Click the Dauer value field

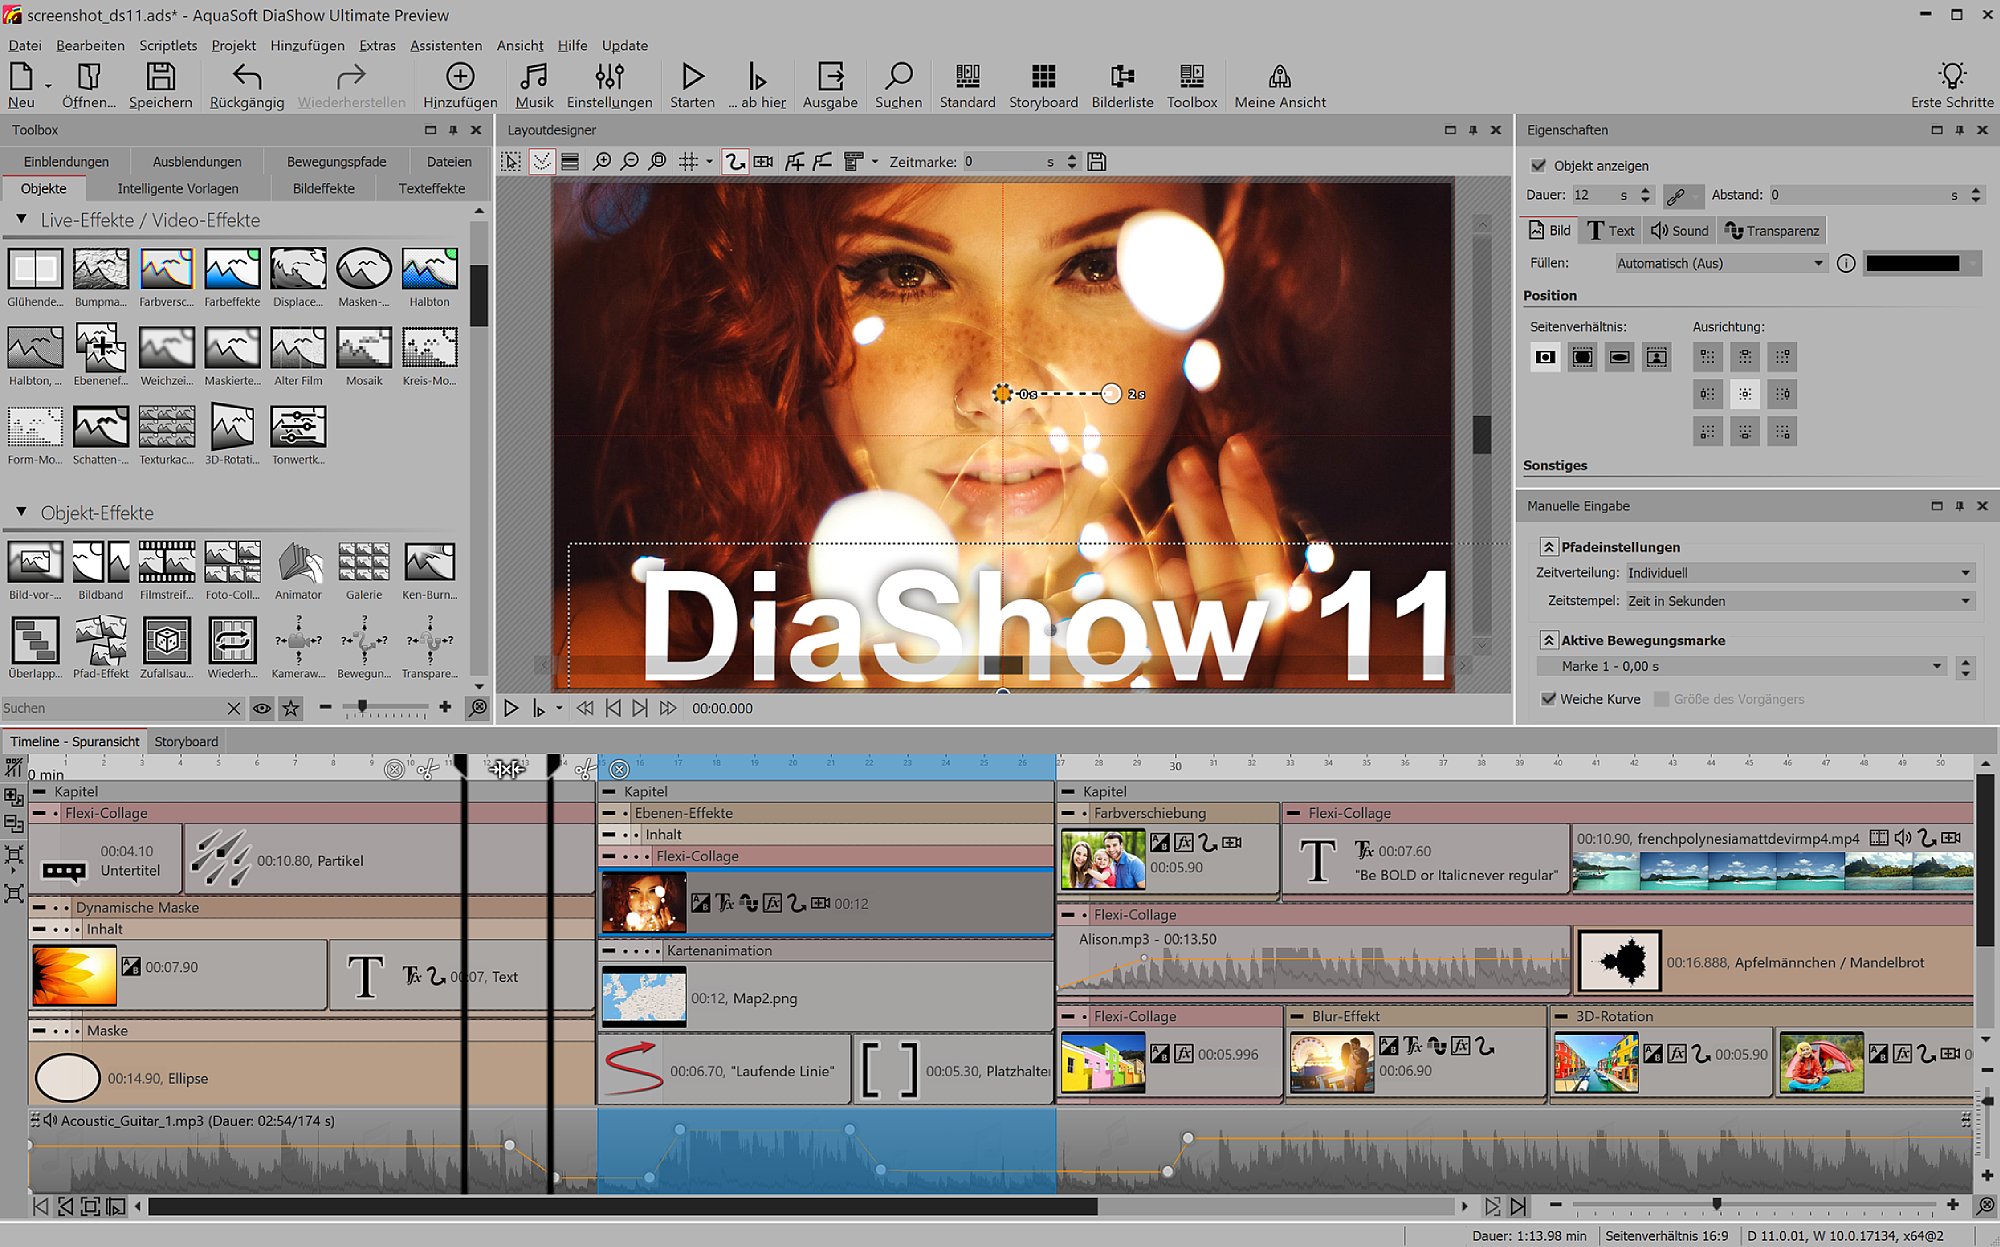pos(1595,195)
